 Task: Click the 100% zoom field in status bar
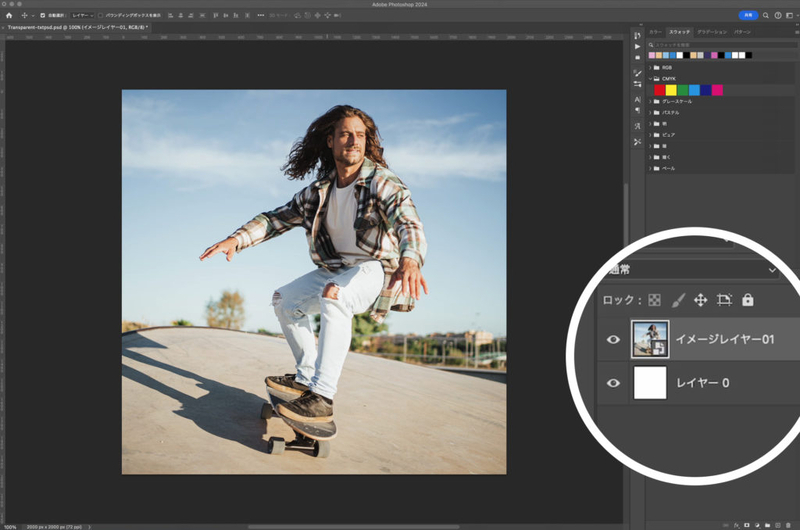10,527
